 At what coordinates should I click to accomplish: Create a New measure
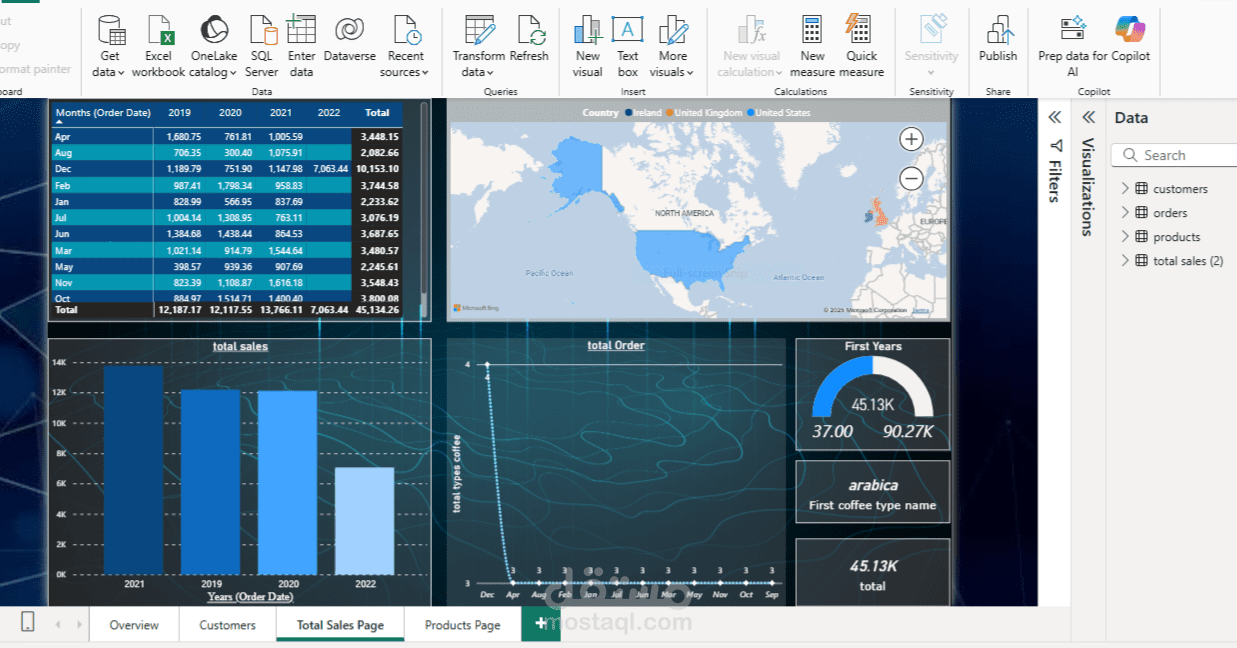point(812,46)
